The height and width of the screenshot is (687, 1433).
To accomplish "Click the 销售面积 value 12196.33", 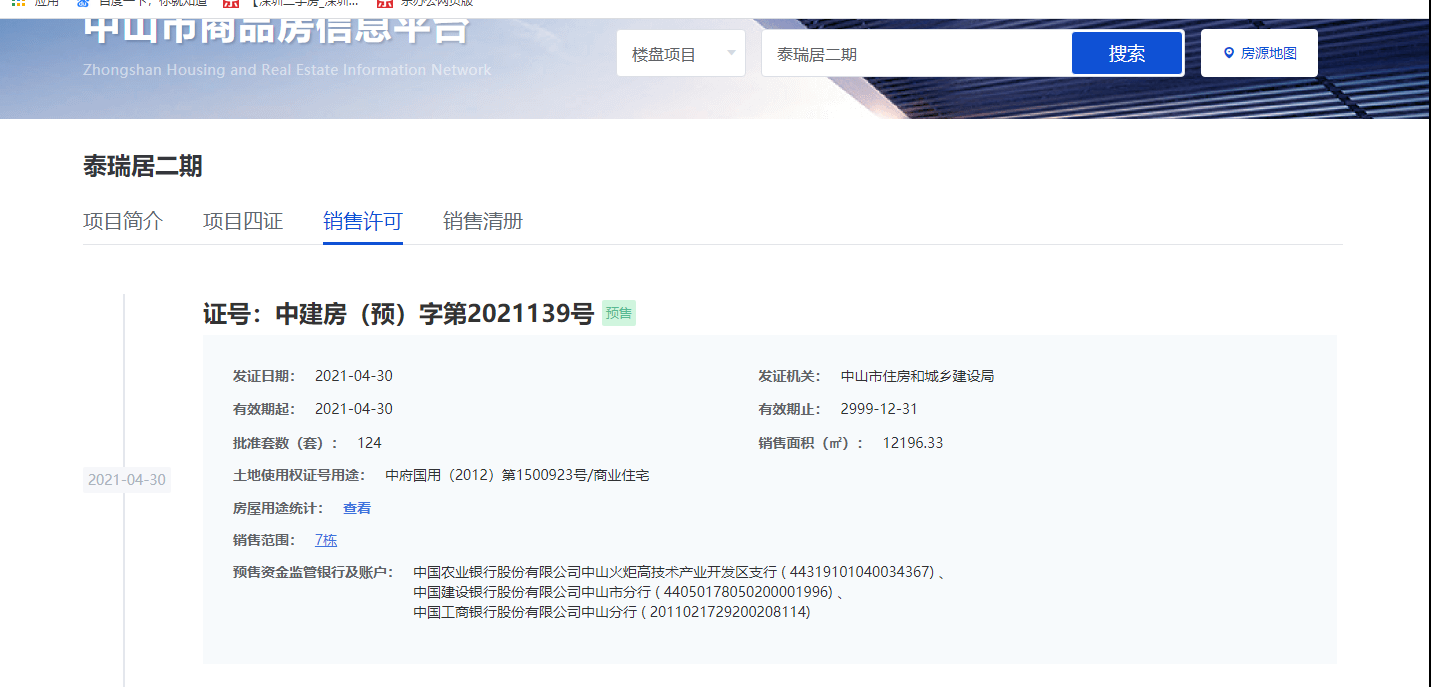I will (913, 443).
